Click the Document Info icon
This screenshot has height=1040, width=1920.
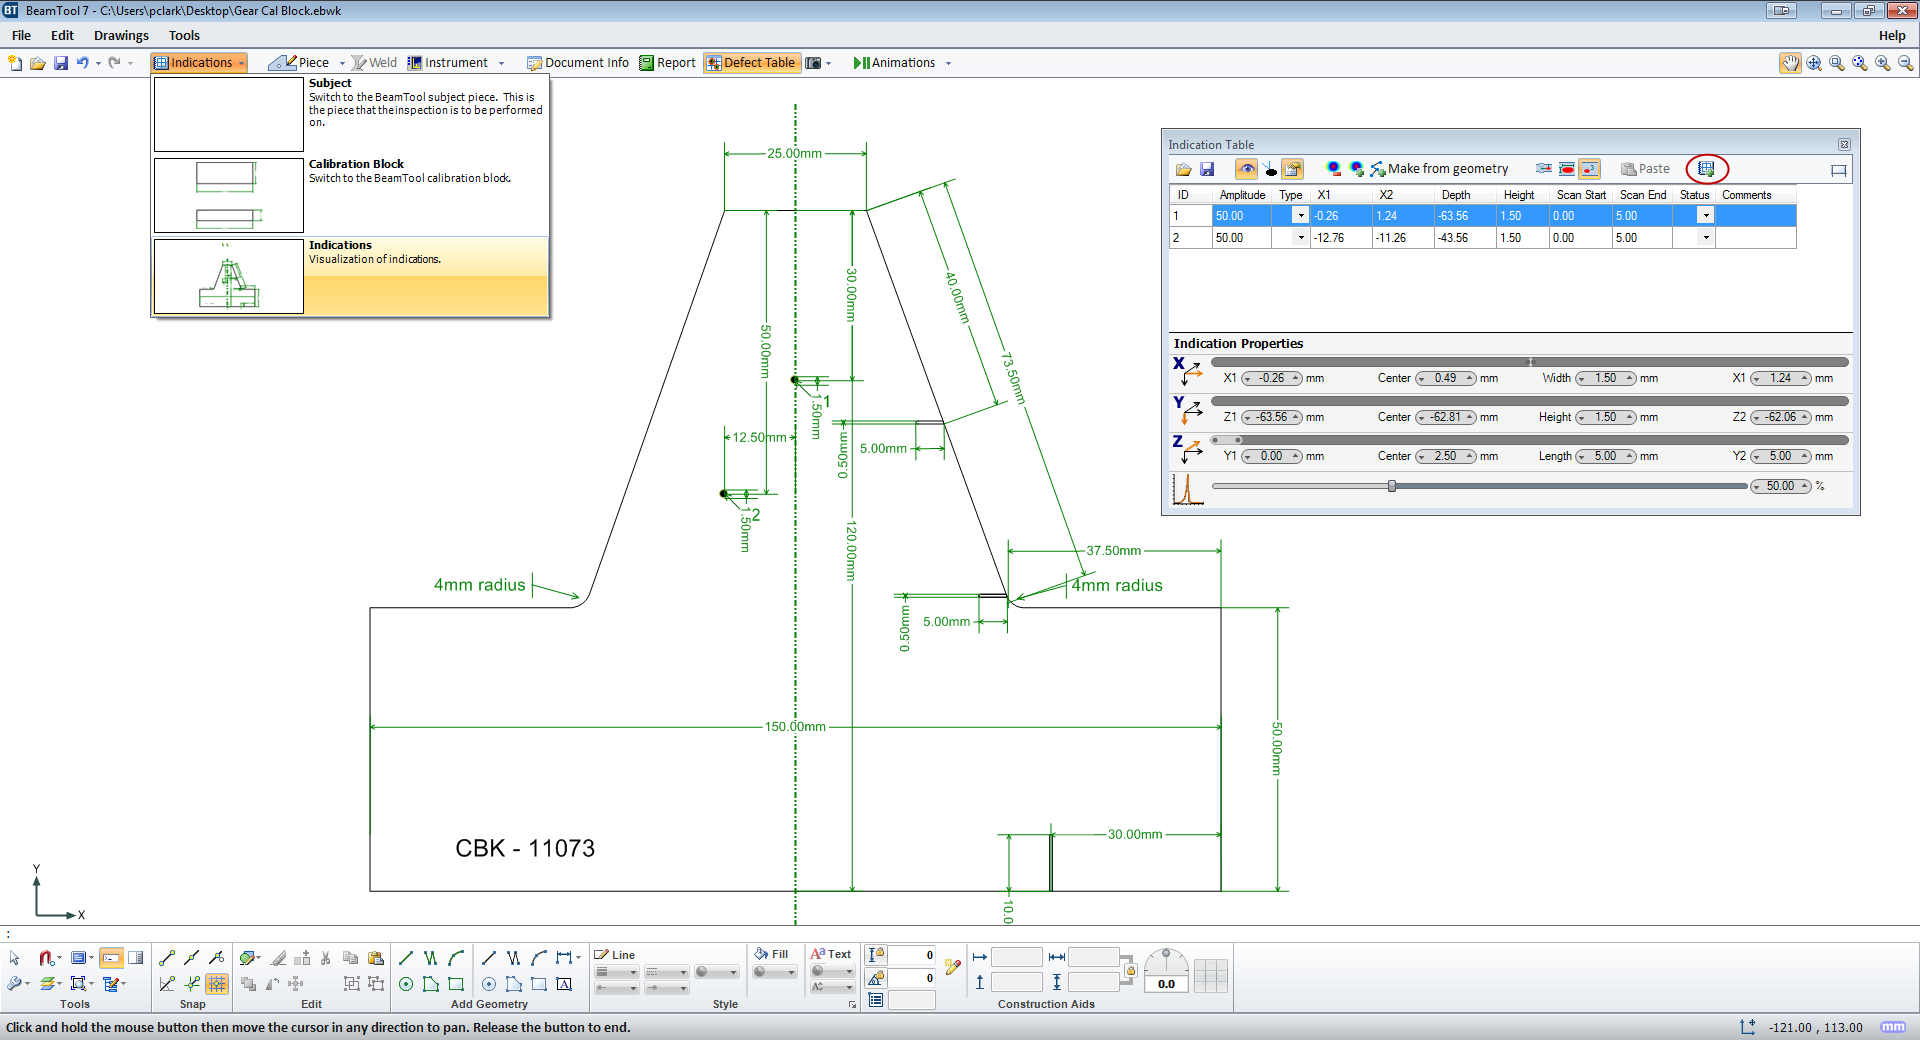coord(534,63)
